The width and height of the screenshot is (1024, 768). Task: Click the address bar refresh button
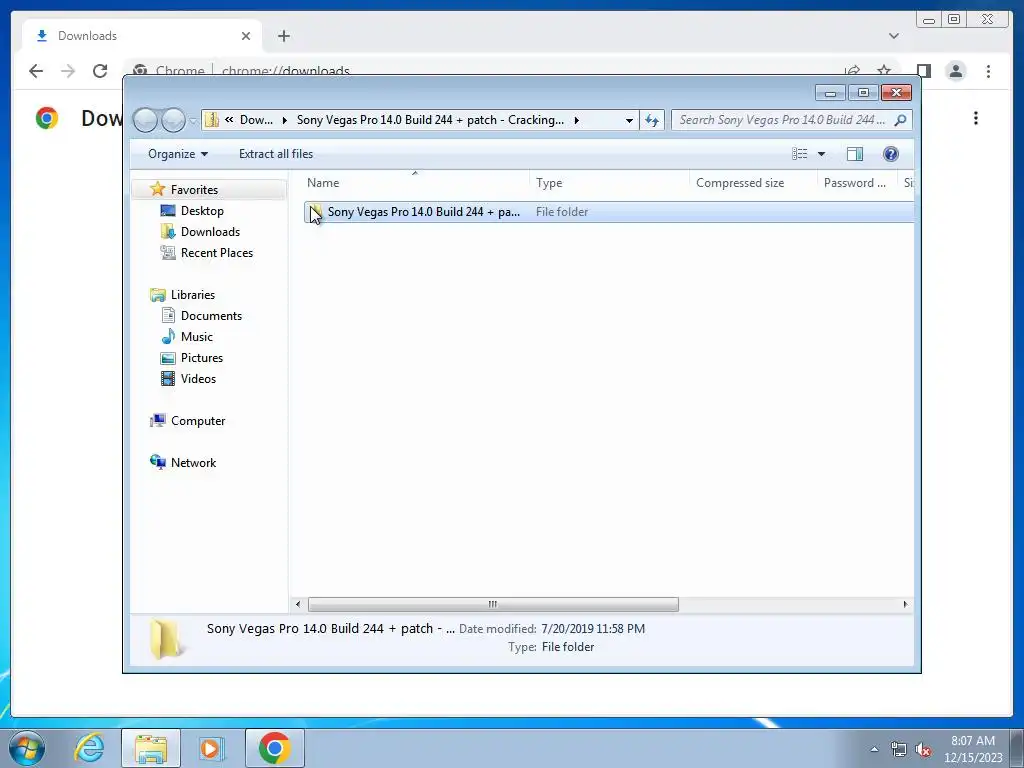pyautogui.click(x=652, y=120)
